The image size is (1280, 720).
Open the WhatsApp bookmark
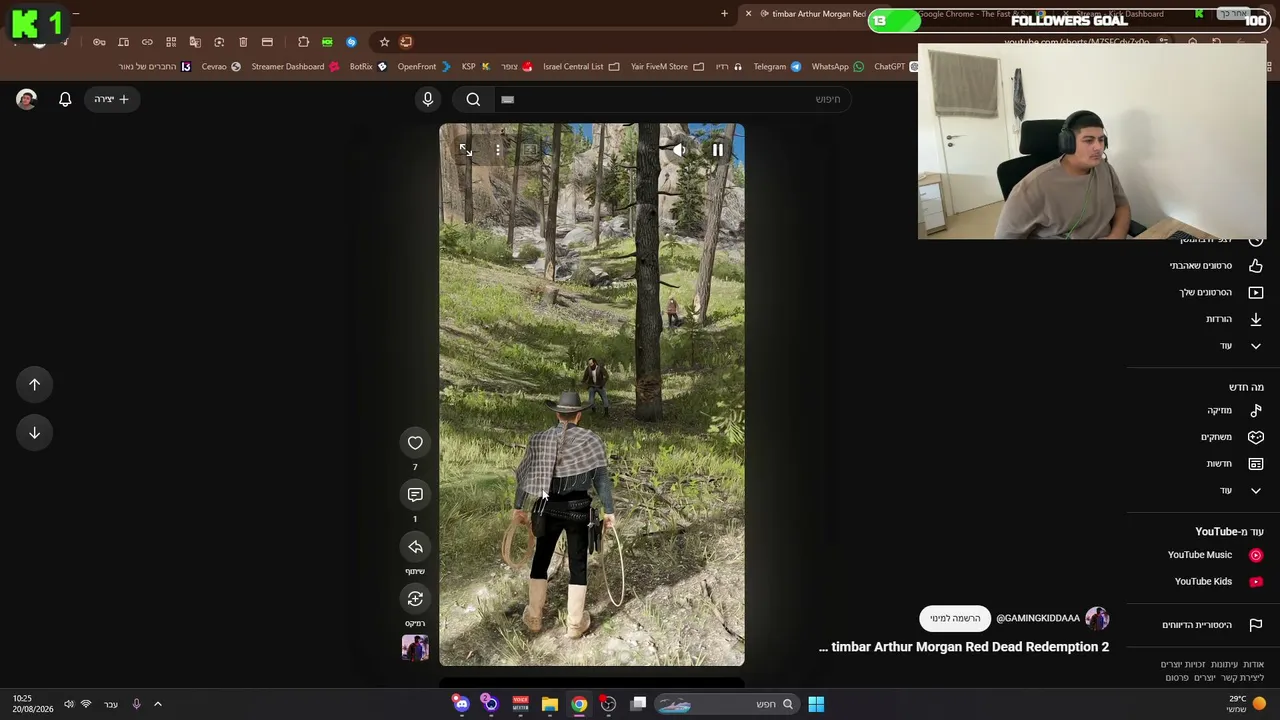coord(837,67)
